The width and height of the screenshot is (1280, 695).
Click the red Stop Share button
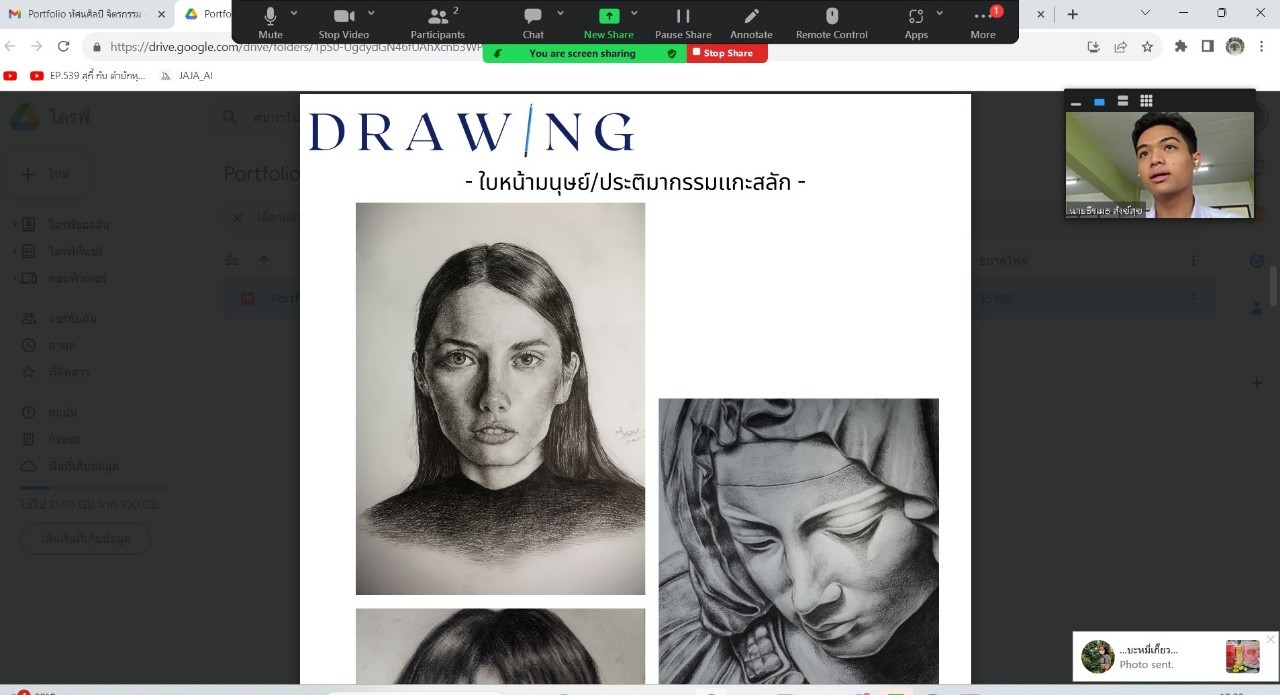tap(727, 53)
